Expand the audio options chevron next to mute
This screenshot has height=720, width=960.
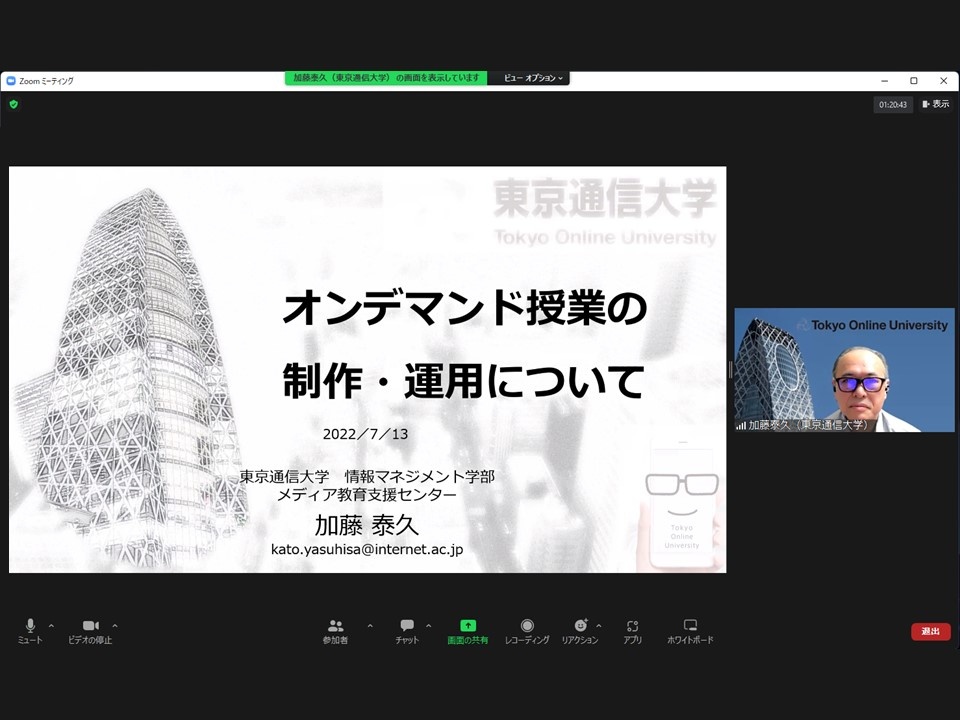[x=51, y=626]
